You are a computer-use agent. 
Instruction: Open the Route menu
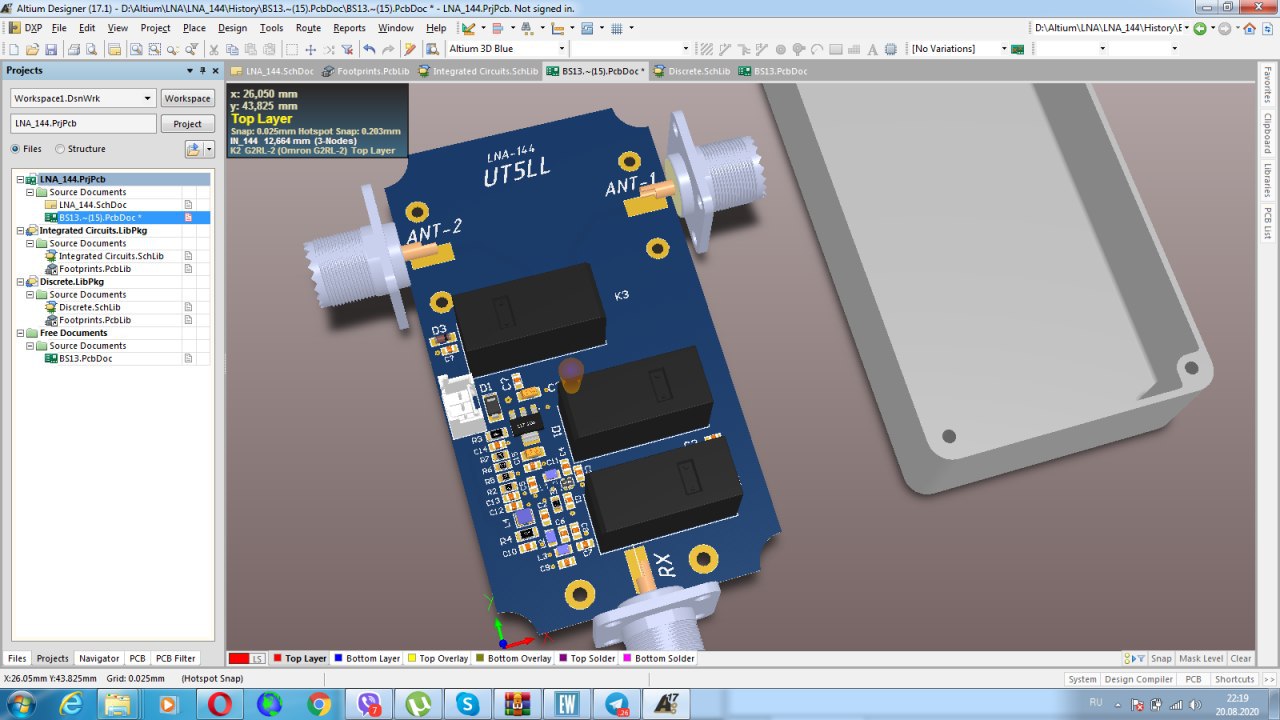point(308,28)
